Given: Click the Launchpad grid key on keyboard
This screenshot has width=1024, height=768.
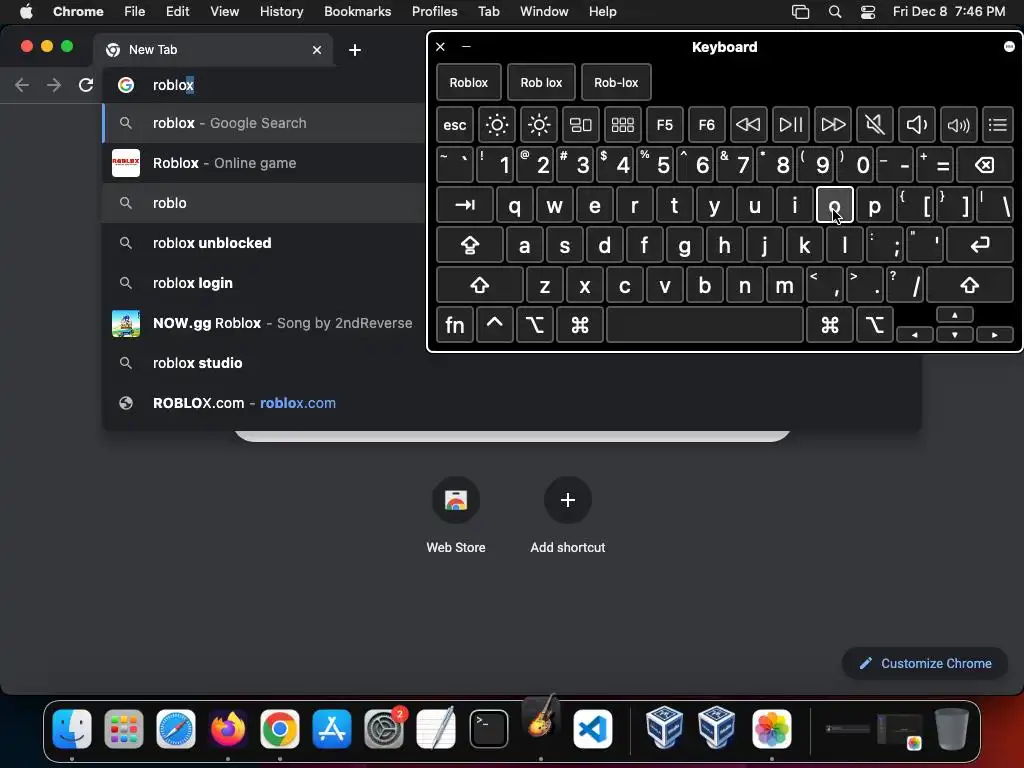Looking at the screenshot, I should tap(622, 125).
